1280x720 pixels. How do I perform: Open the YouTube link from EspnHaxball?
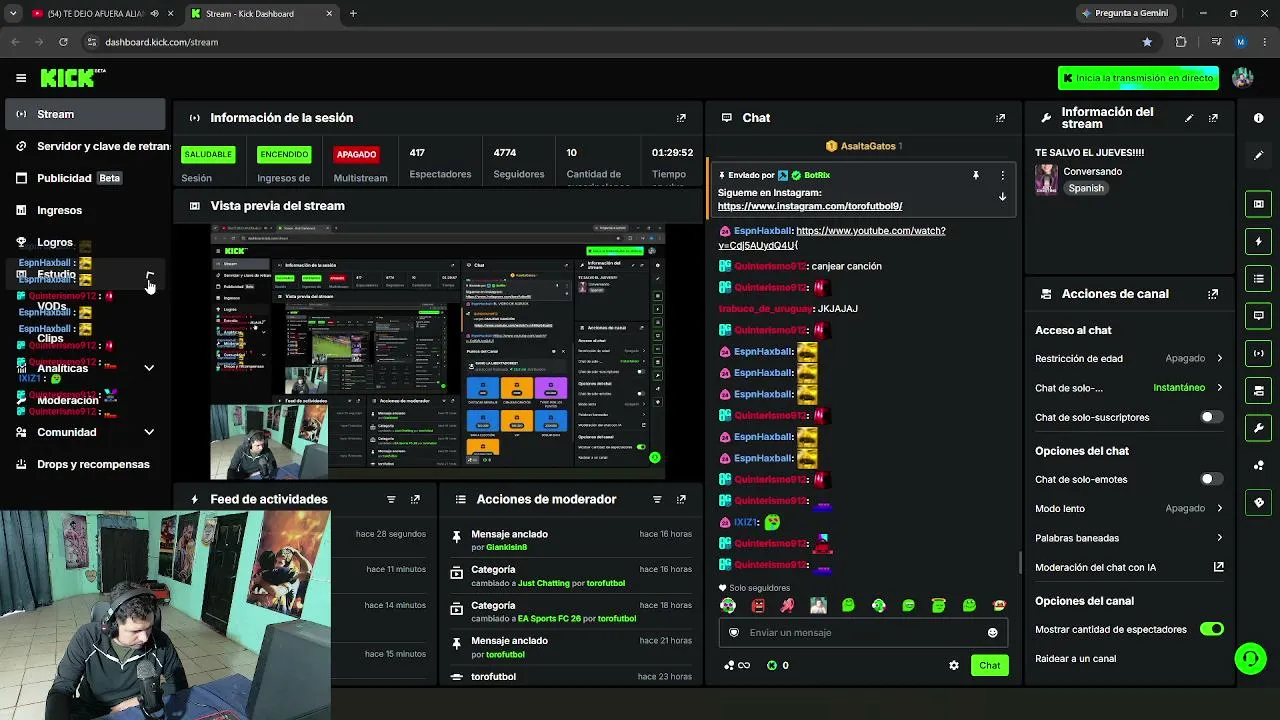[x=832, y=238]
